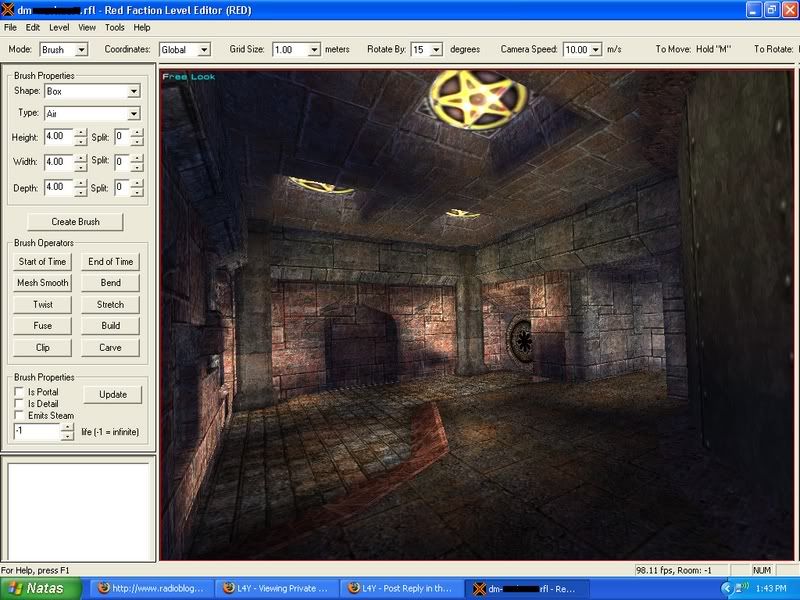Click the Stretch operator button
The width and height of the screenshot is (800, 600).
110,305
